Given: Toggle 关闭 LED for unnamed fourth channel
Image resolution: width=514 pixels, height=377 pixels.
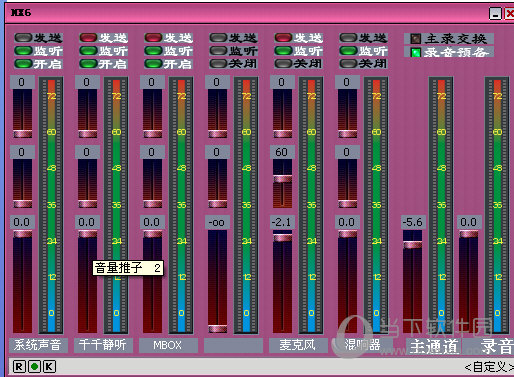Looking at the screenshot, I should [x=218, y=64].
